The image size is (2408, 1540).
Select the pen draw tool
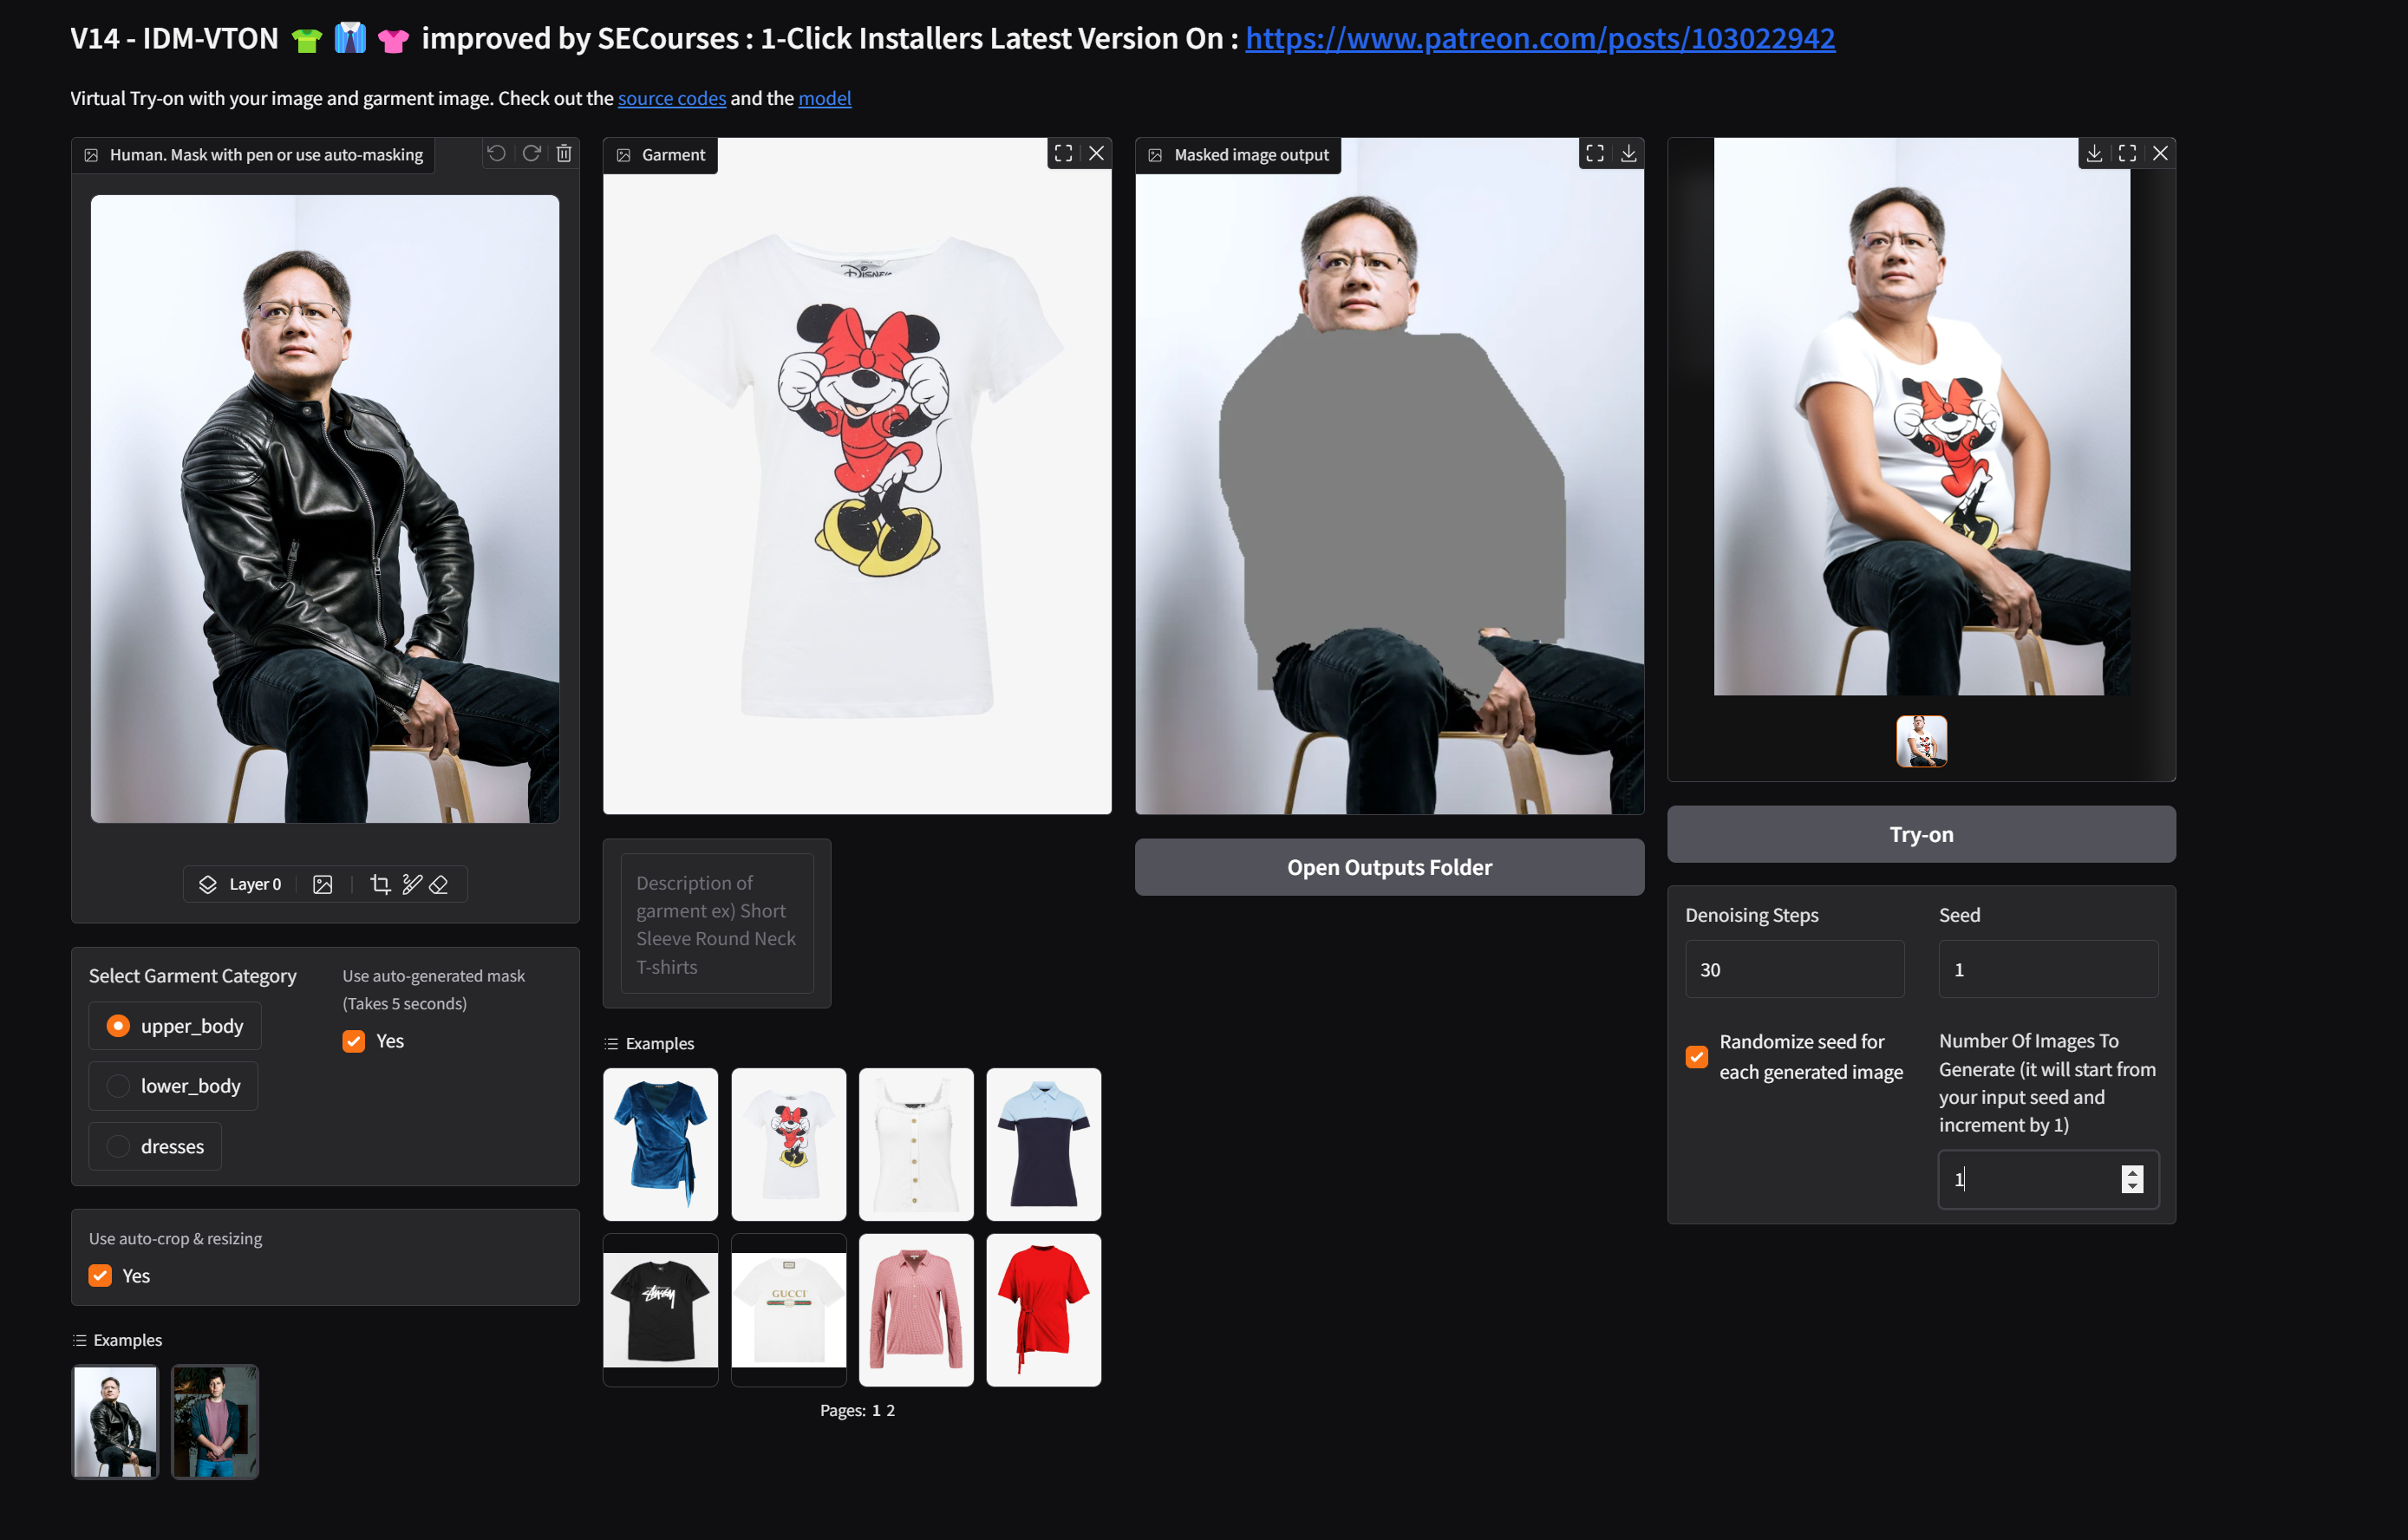411,884
